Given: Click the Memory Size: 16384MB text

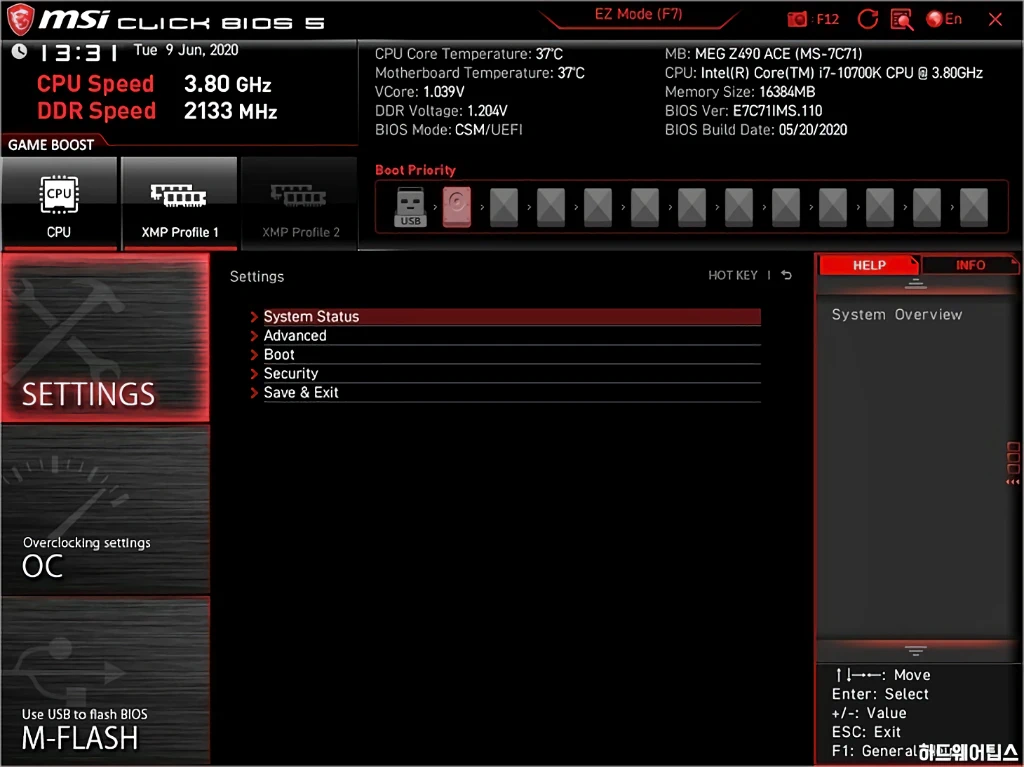Looking at the screenshot, I should [x=740, y=92].
